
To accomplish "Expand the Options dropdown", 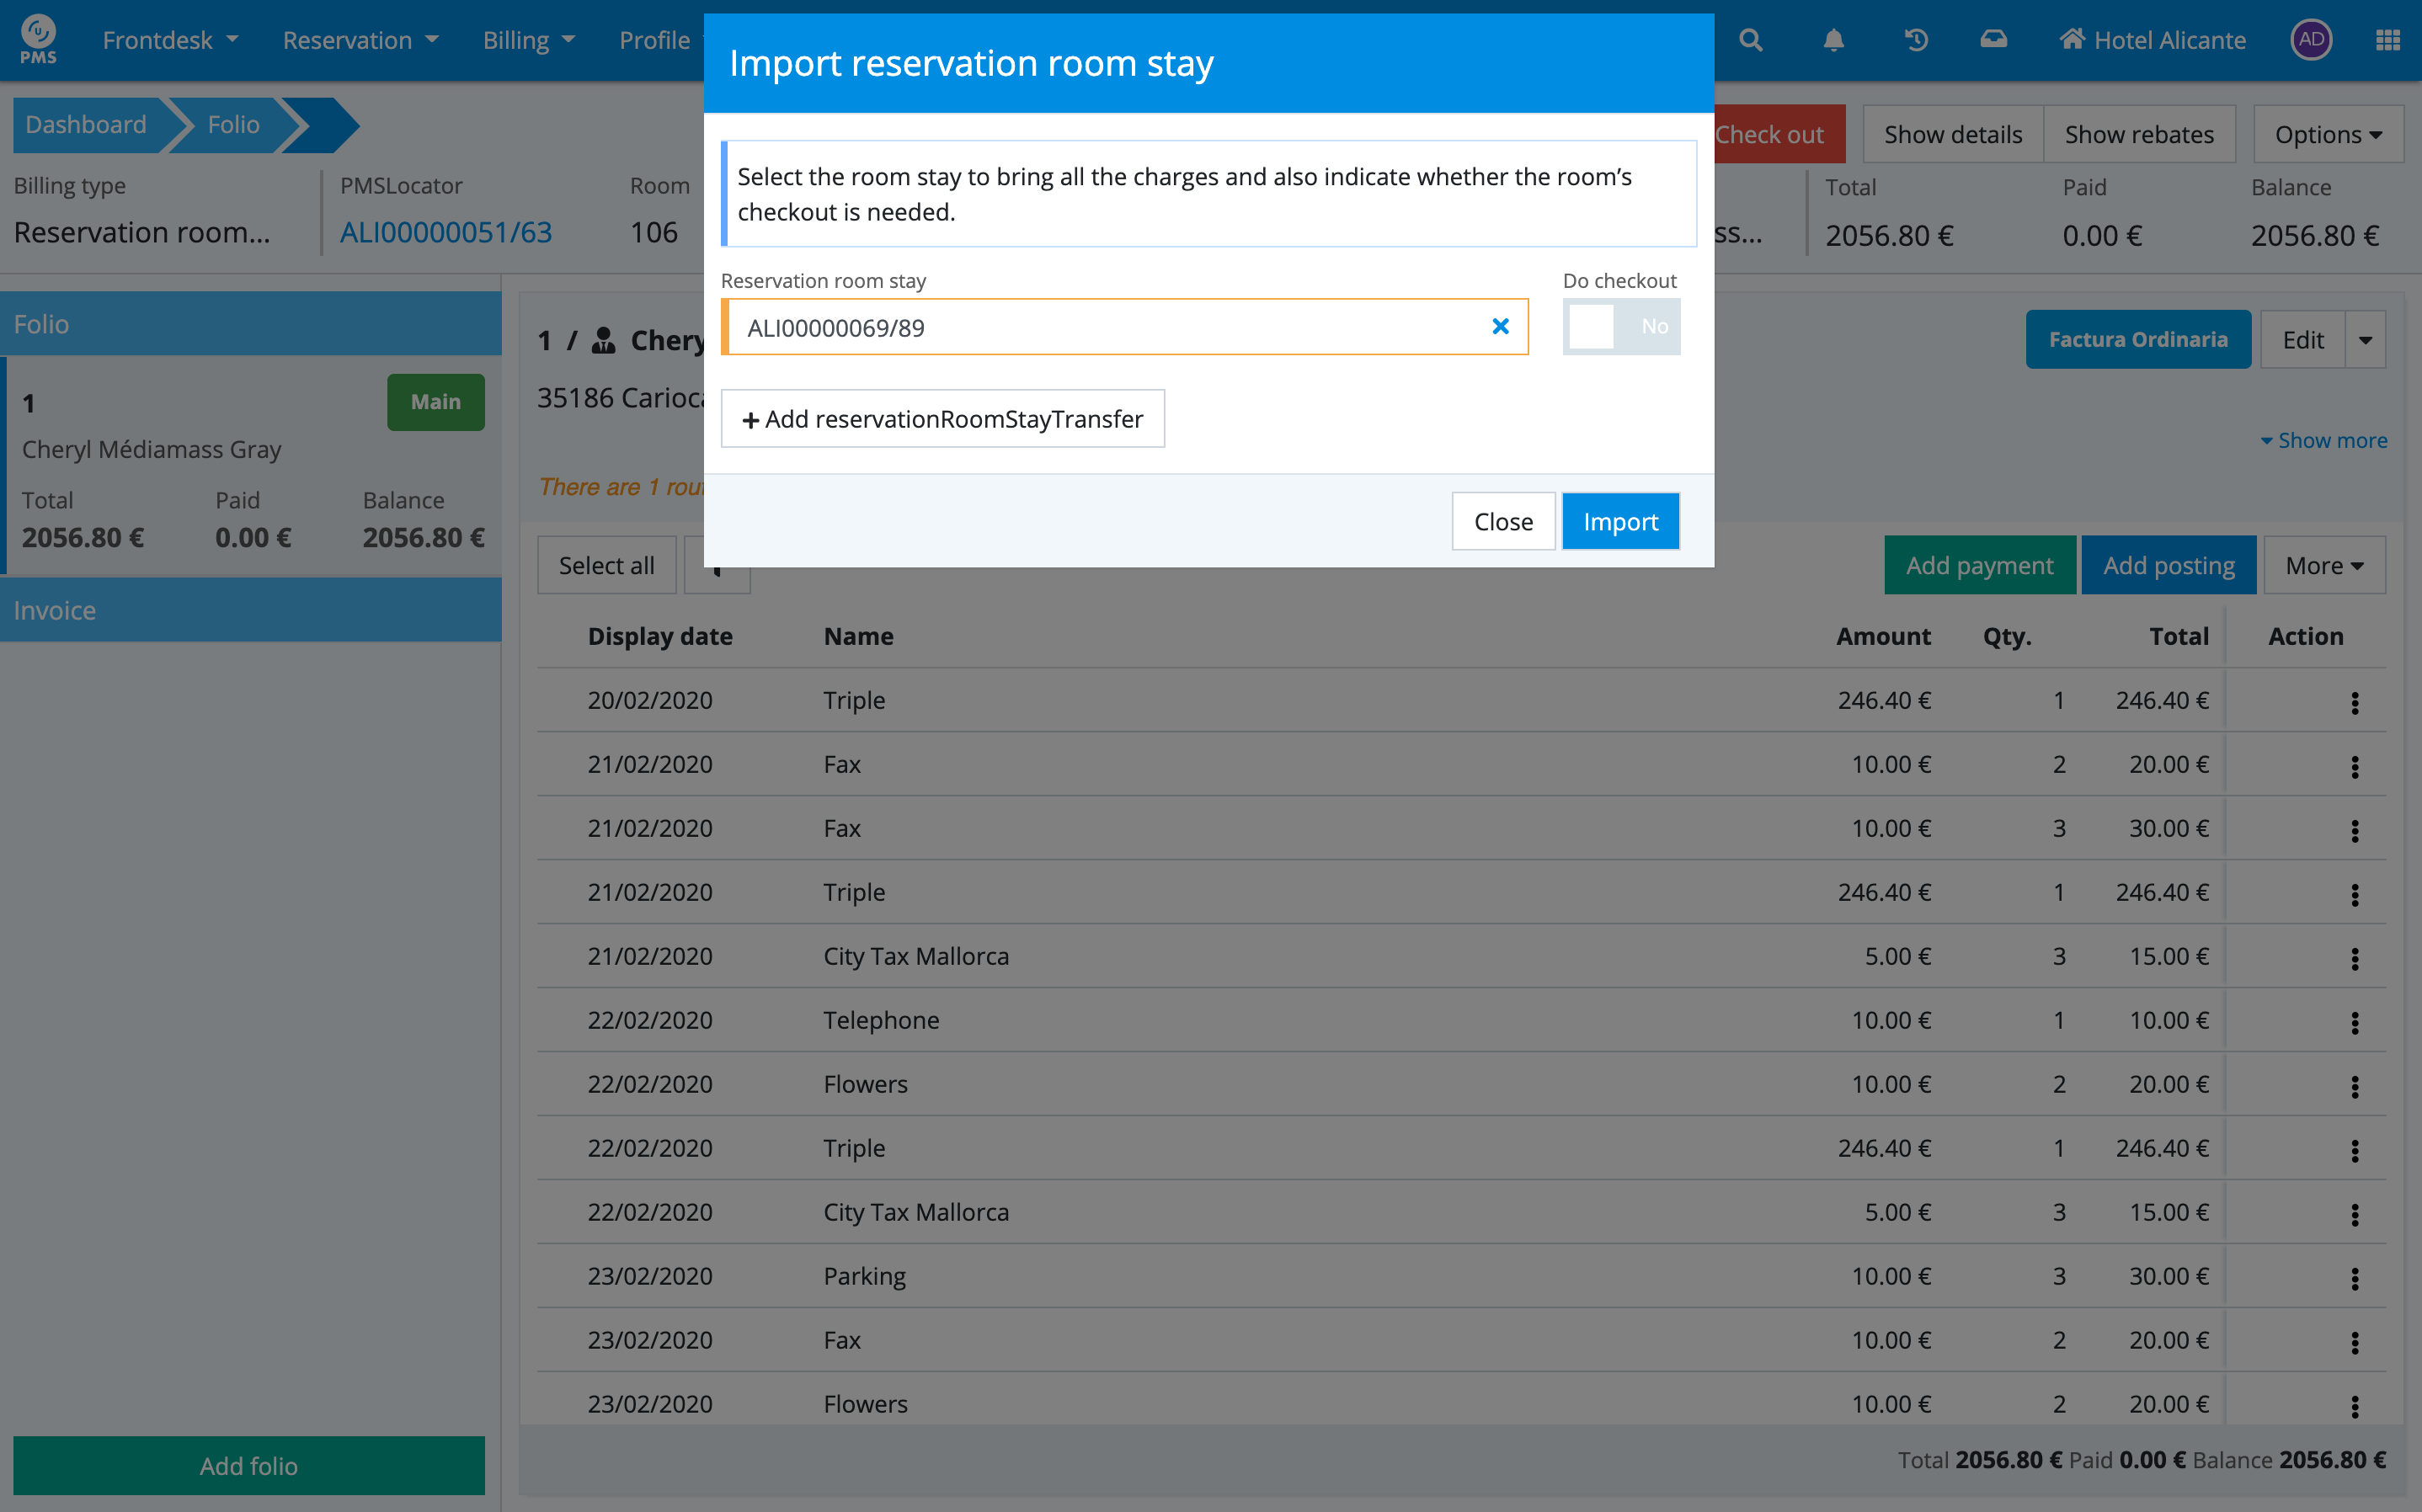I will click(x=2327, y=135).
